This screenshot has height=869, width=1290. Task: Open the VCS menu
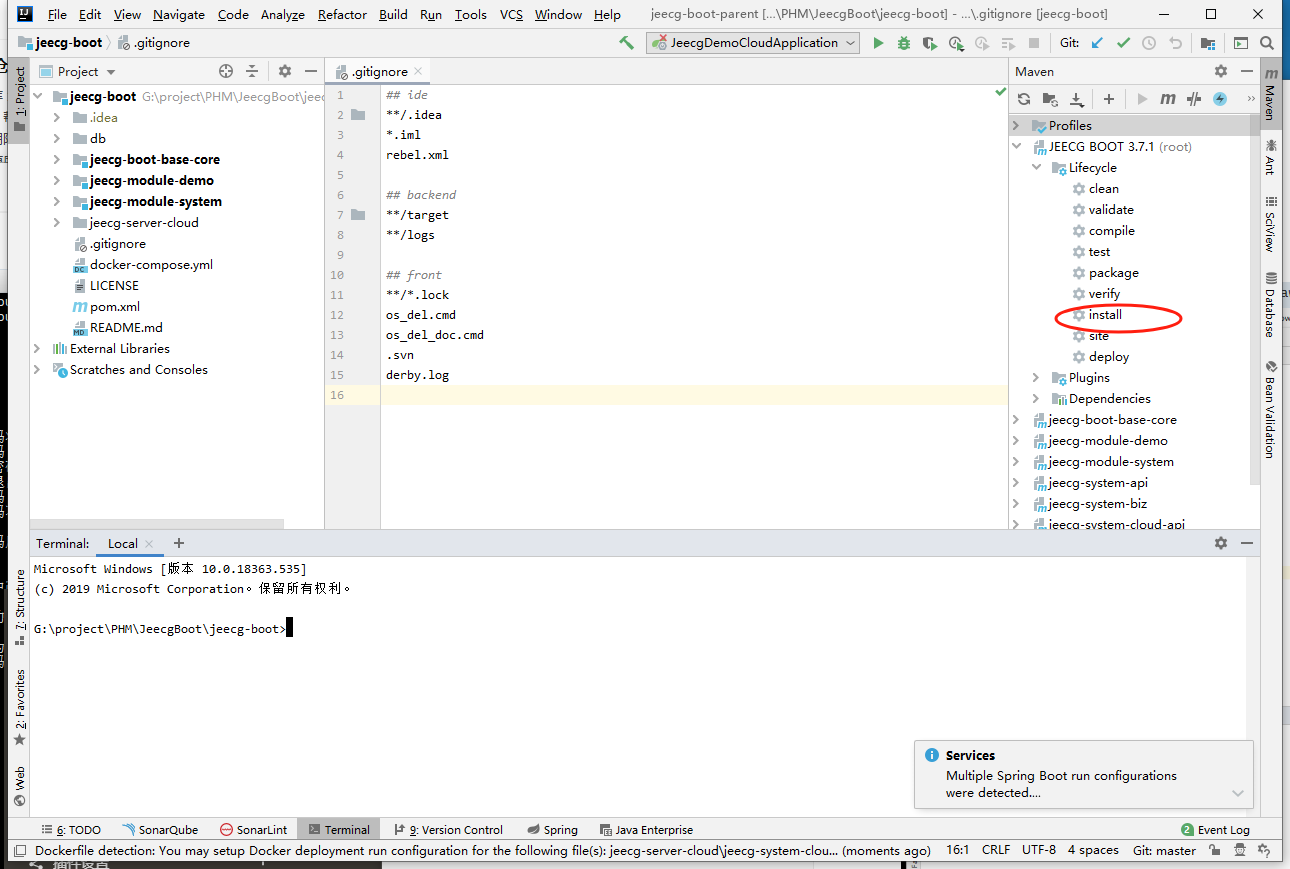click(511, 14)
